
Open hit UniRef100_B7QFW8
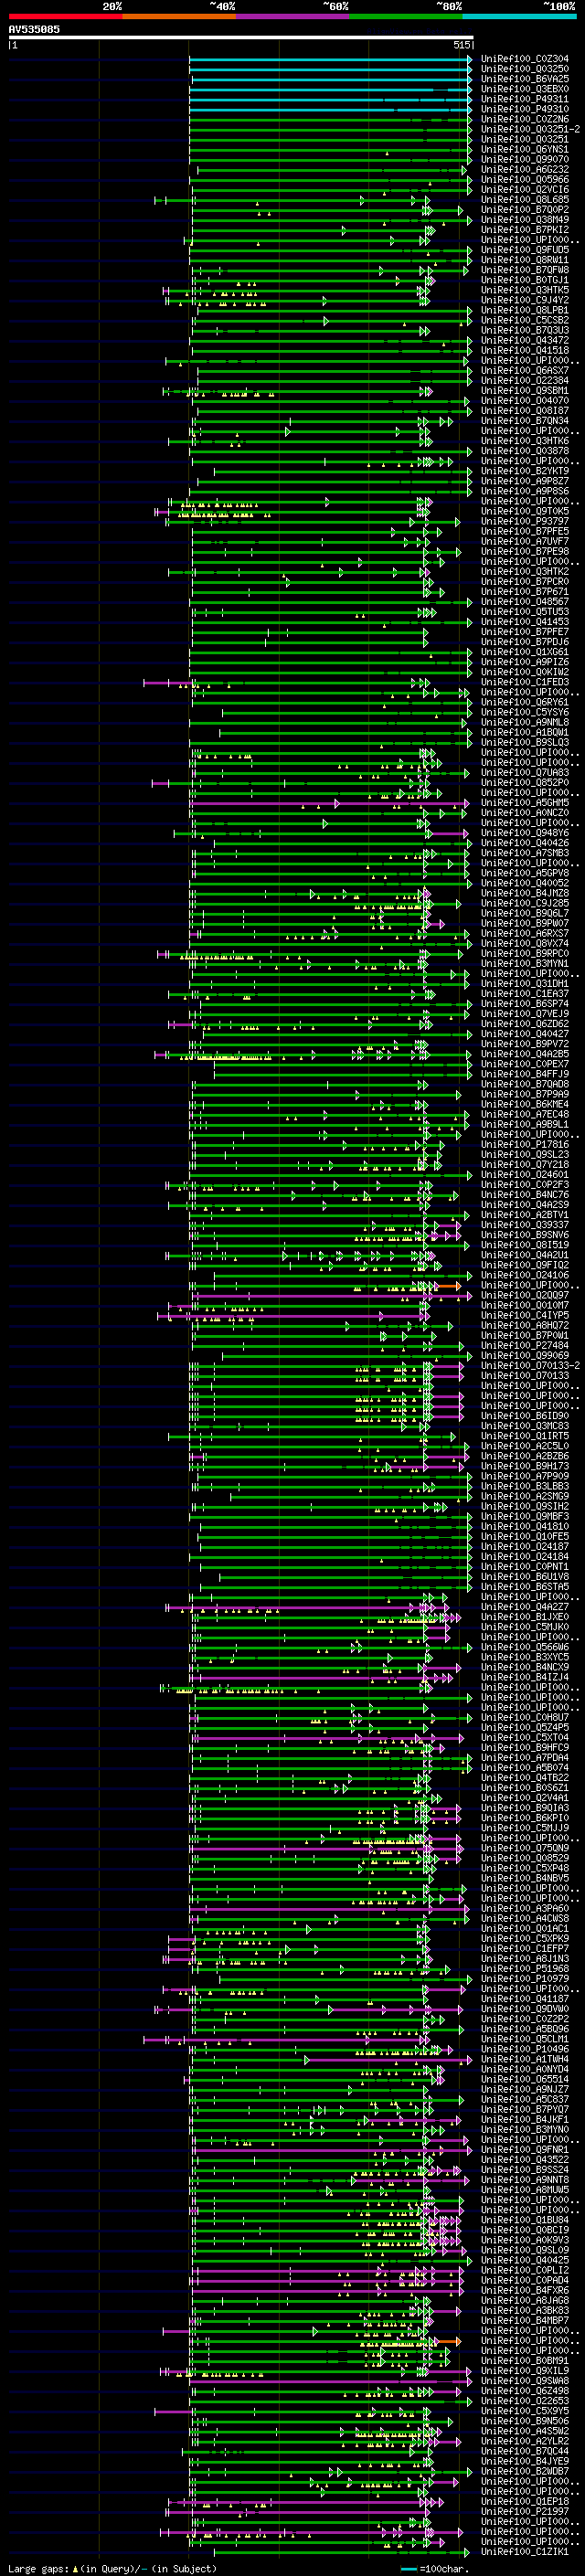524,271
